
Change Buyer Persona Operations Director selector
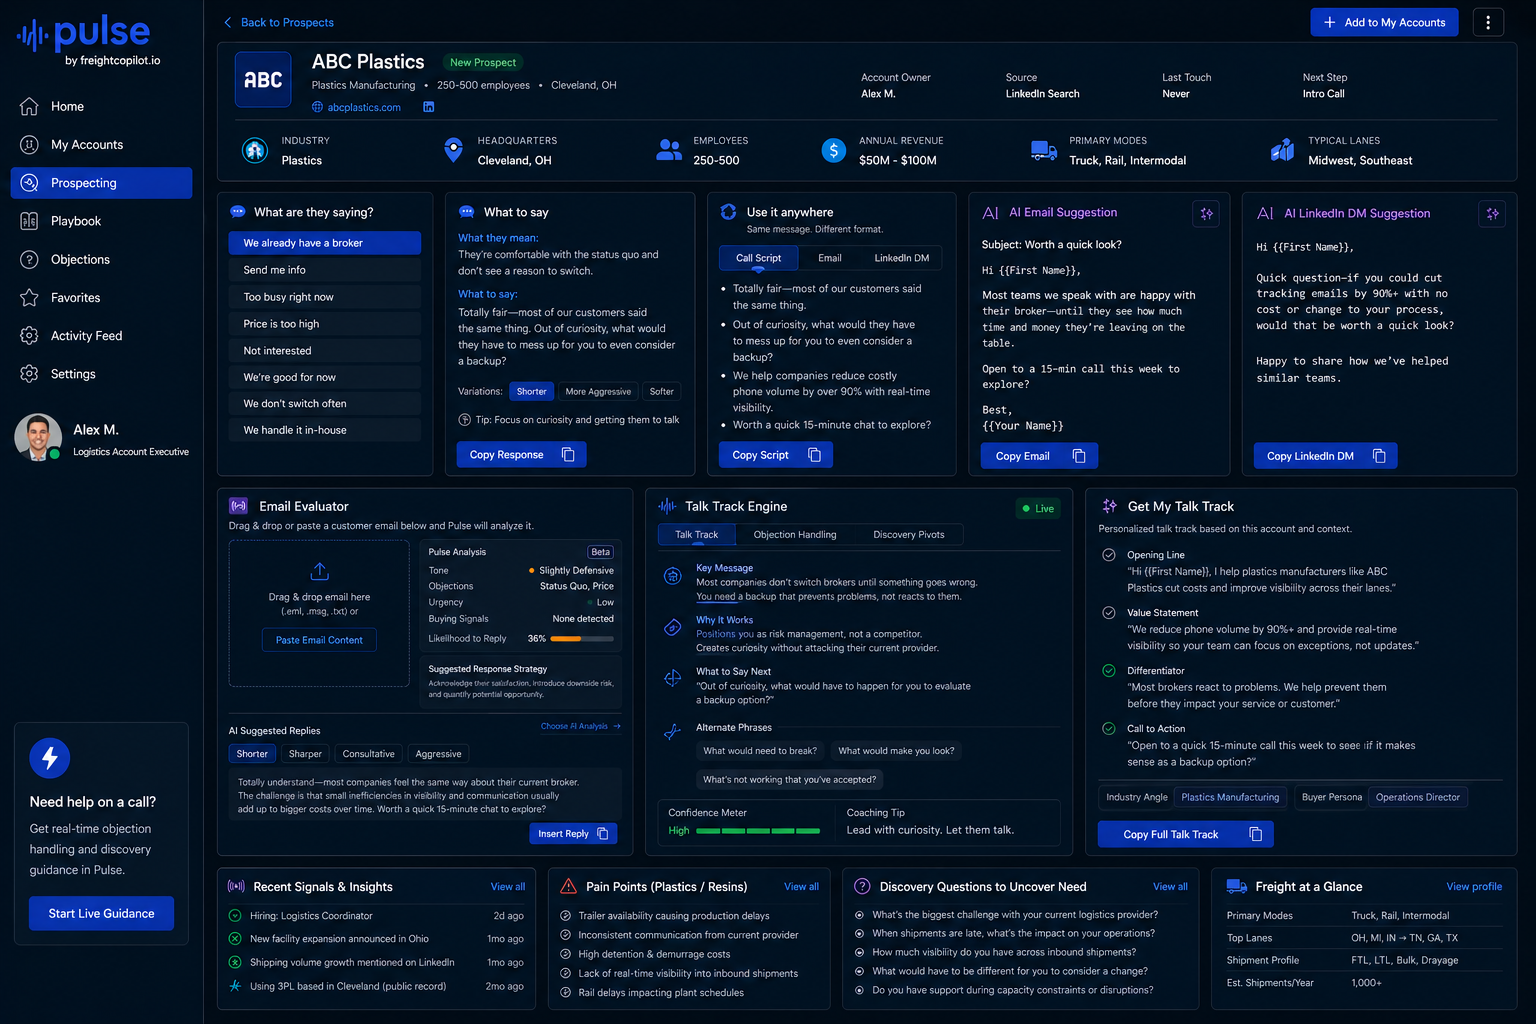click(x=1418, y=797)
